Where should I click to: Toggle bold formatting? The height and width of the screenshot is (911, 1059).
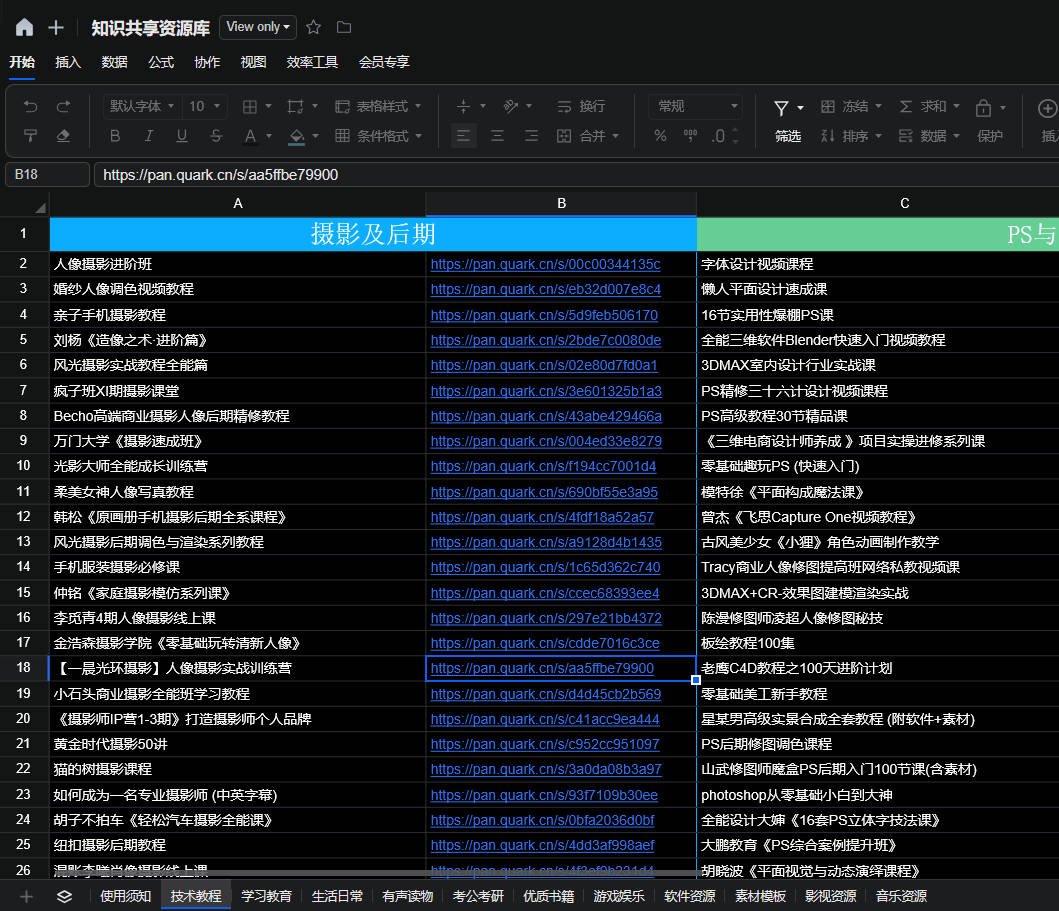coord(115,136)
